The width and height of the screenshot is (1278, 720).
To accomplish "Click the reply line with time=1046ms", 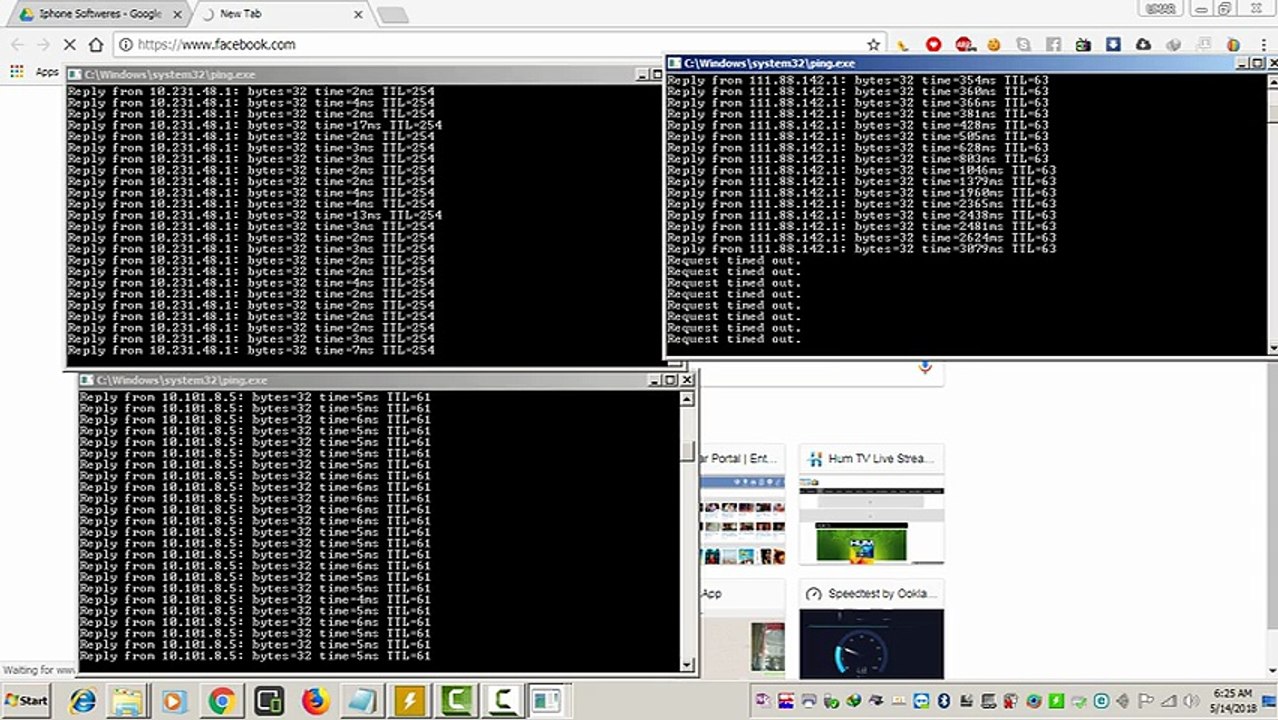I will [861, 170].
